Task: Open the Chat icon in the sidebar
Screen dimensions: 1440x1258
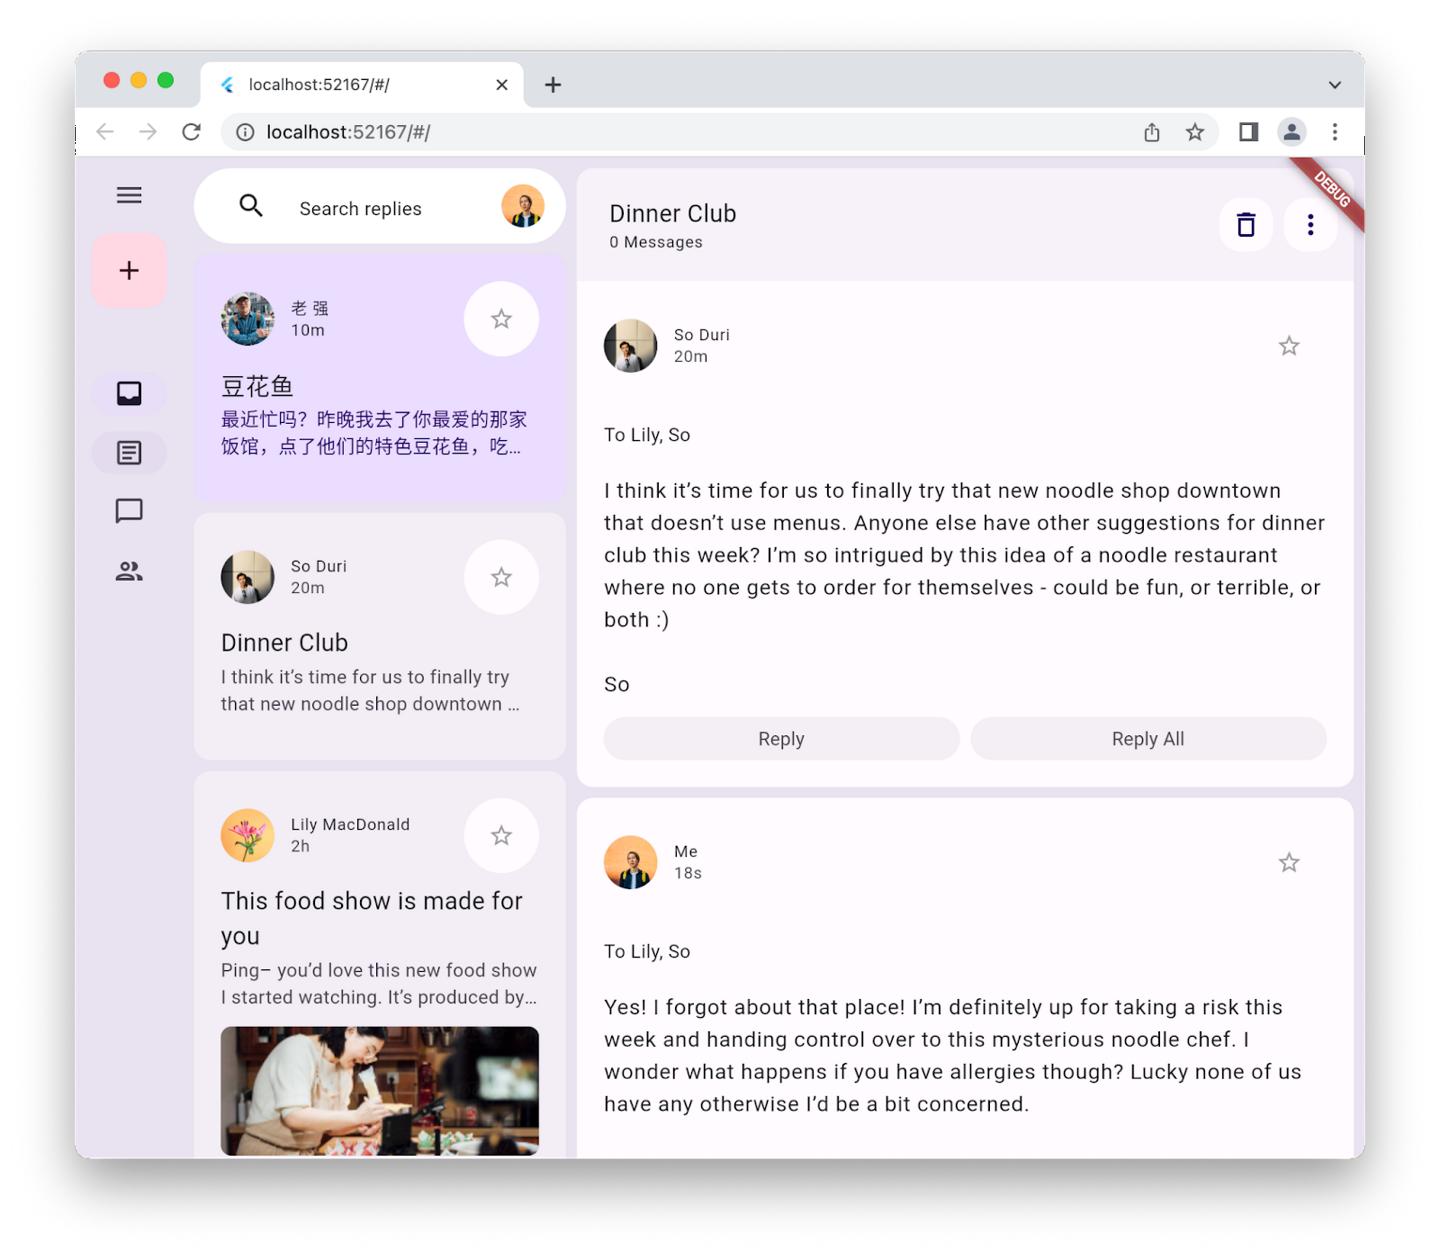Action: [129, 511]
